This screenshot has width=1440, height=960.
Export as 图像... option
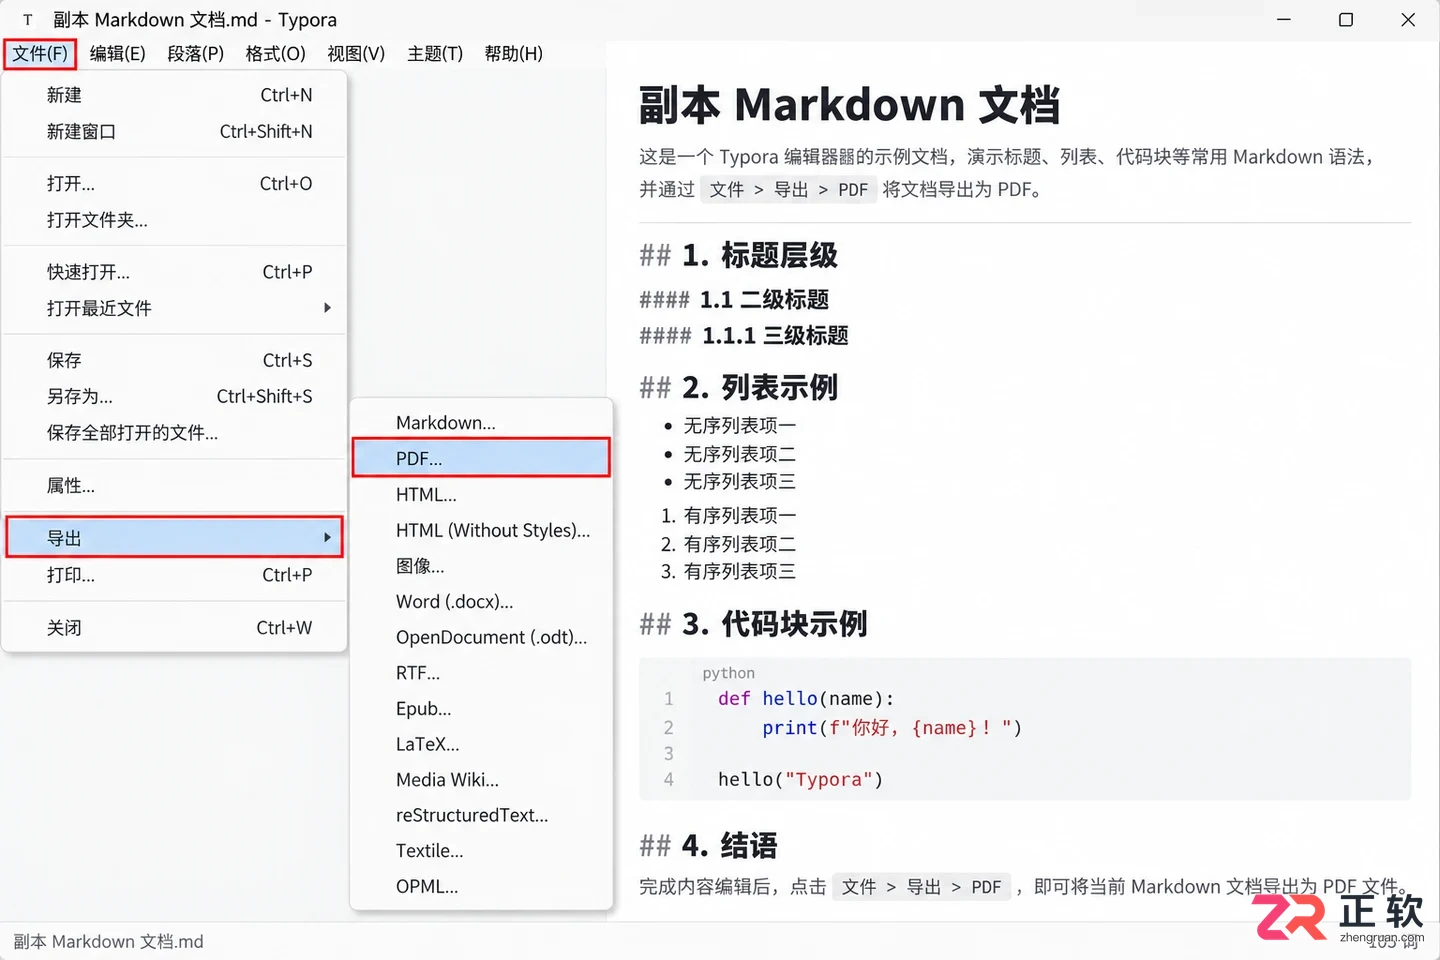point(481,566)
